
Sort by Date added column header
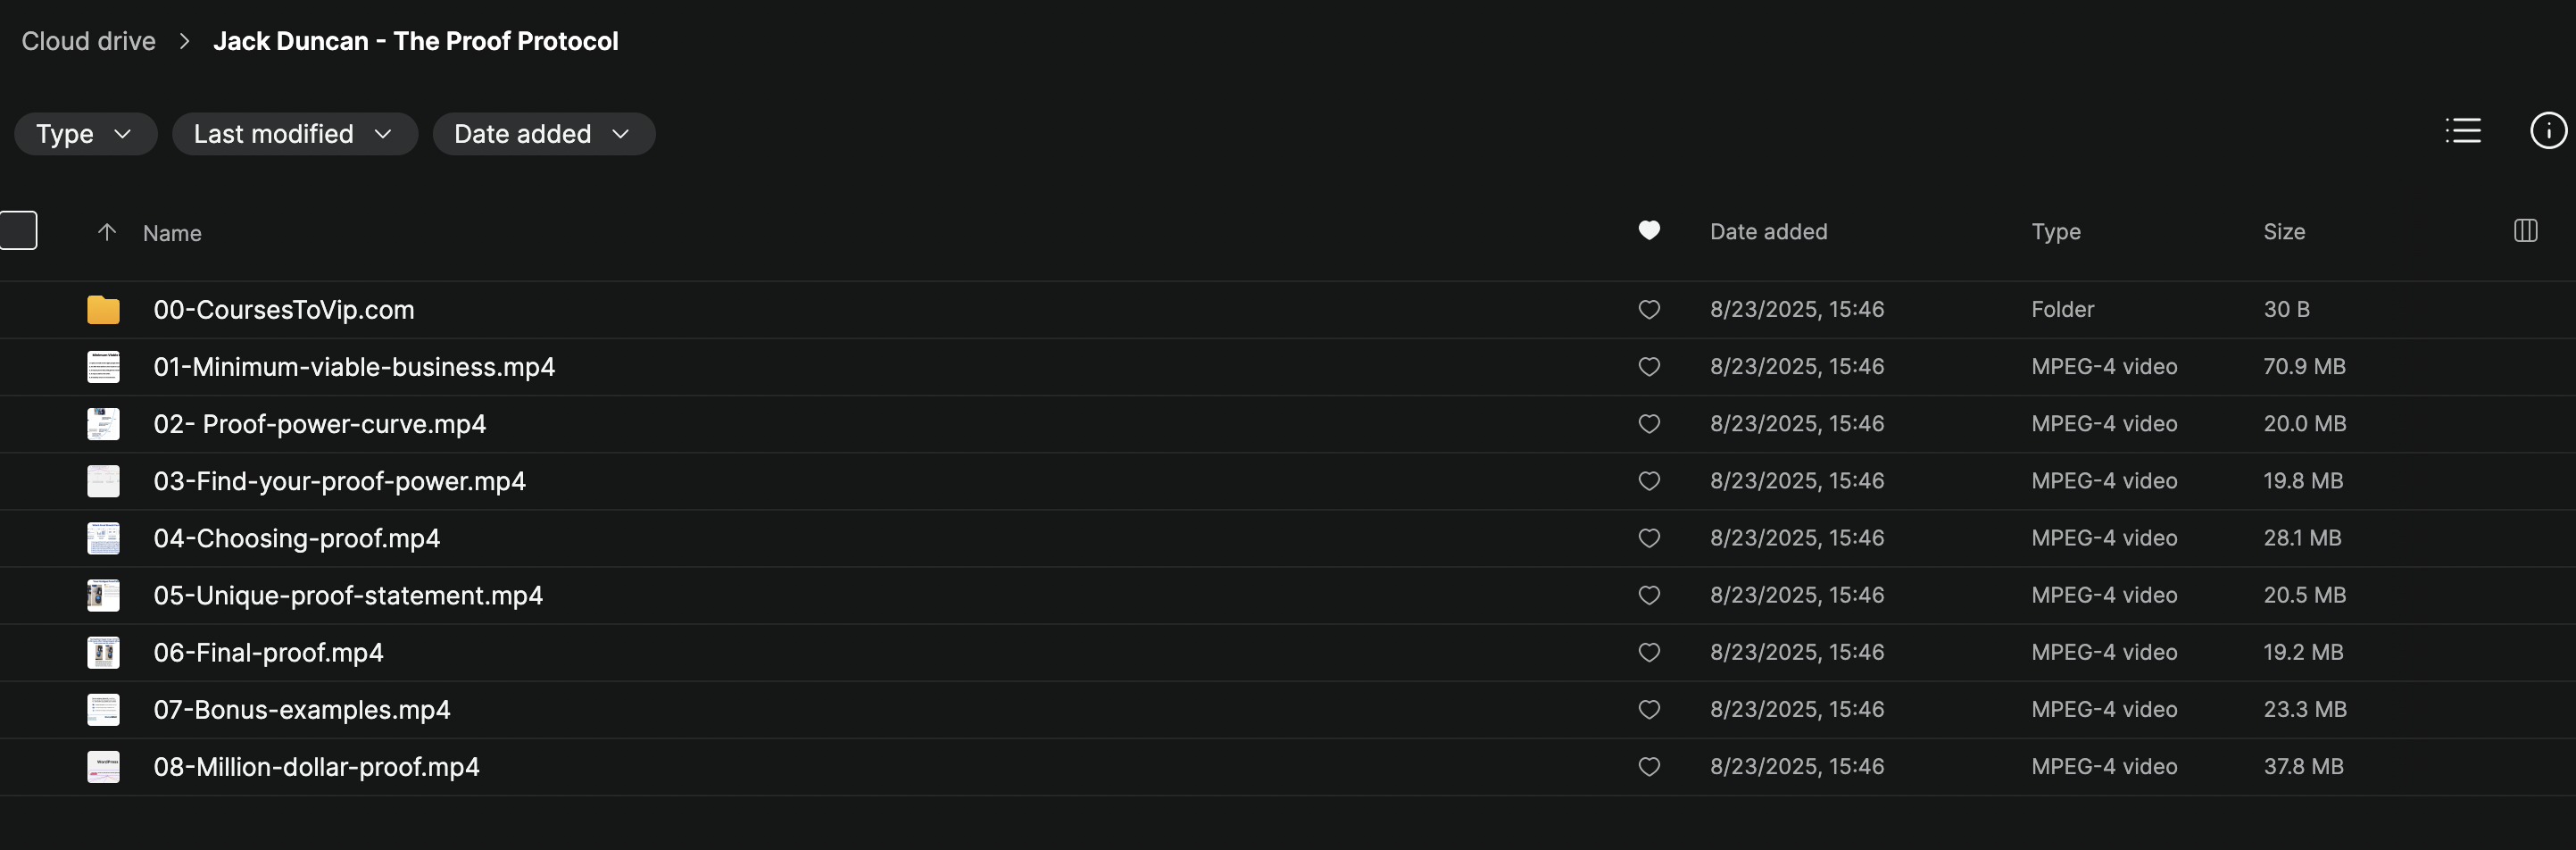point(1768,232)
